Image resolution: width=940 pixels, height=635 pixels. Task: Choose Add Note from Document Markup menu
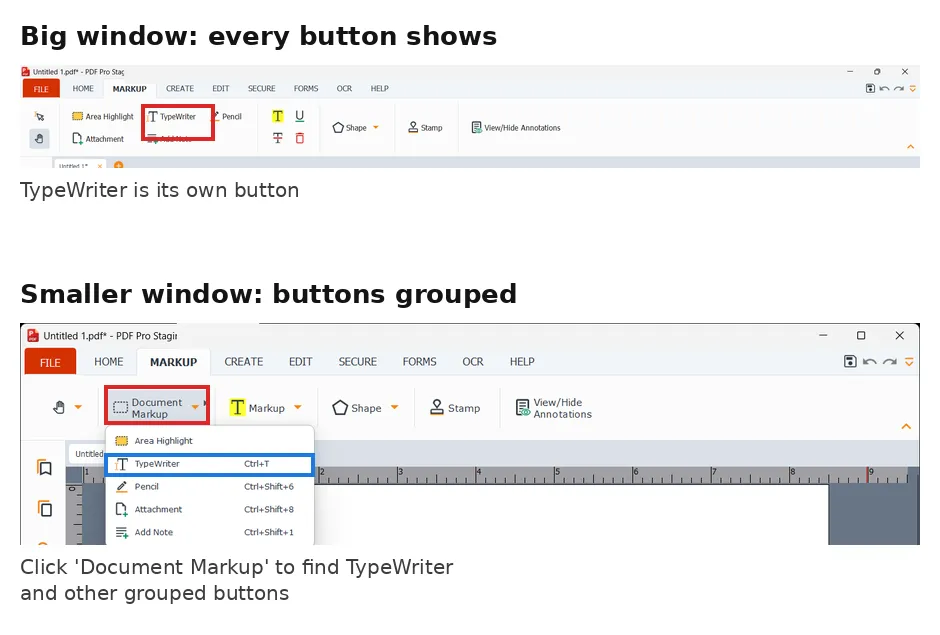tap(210, 532)
